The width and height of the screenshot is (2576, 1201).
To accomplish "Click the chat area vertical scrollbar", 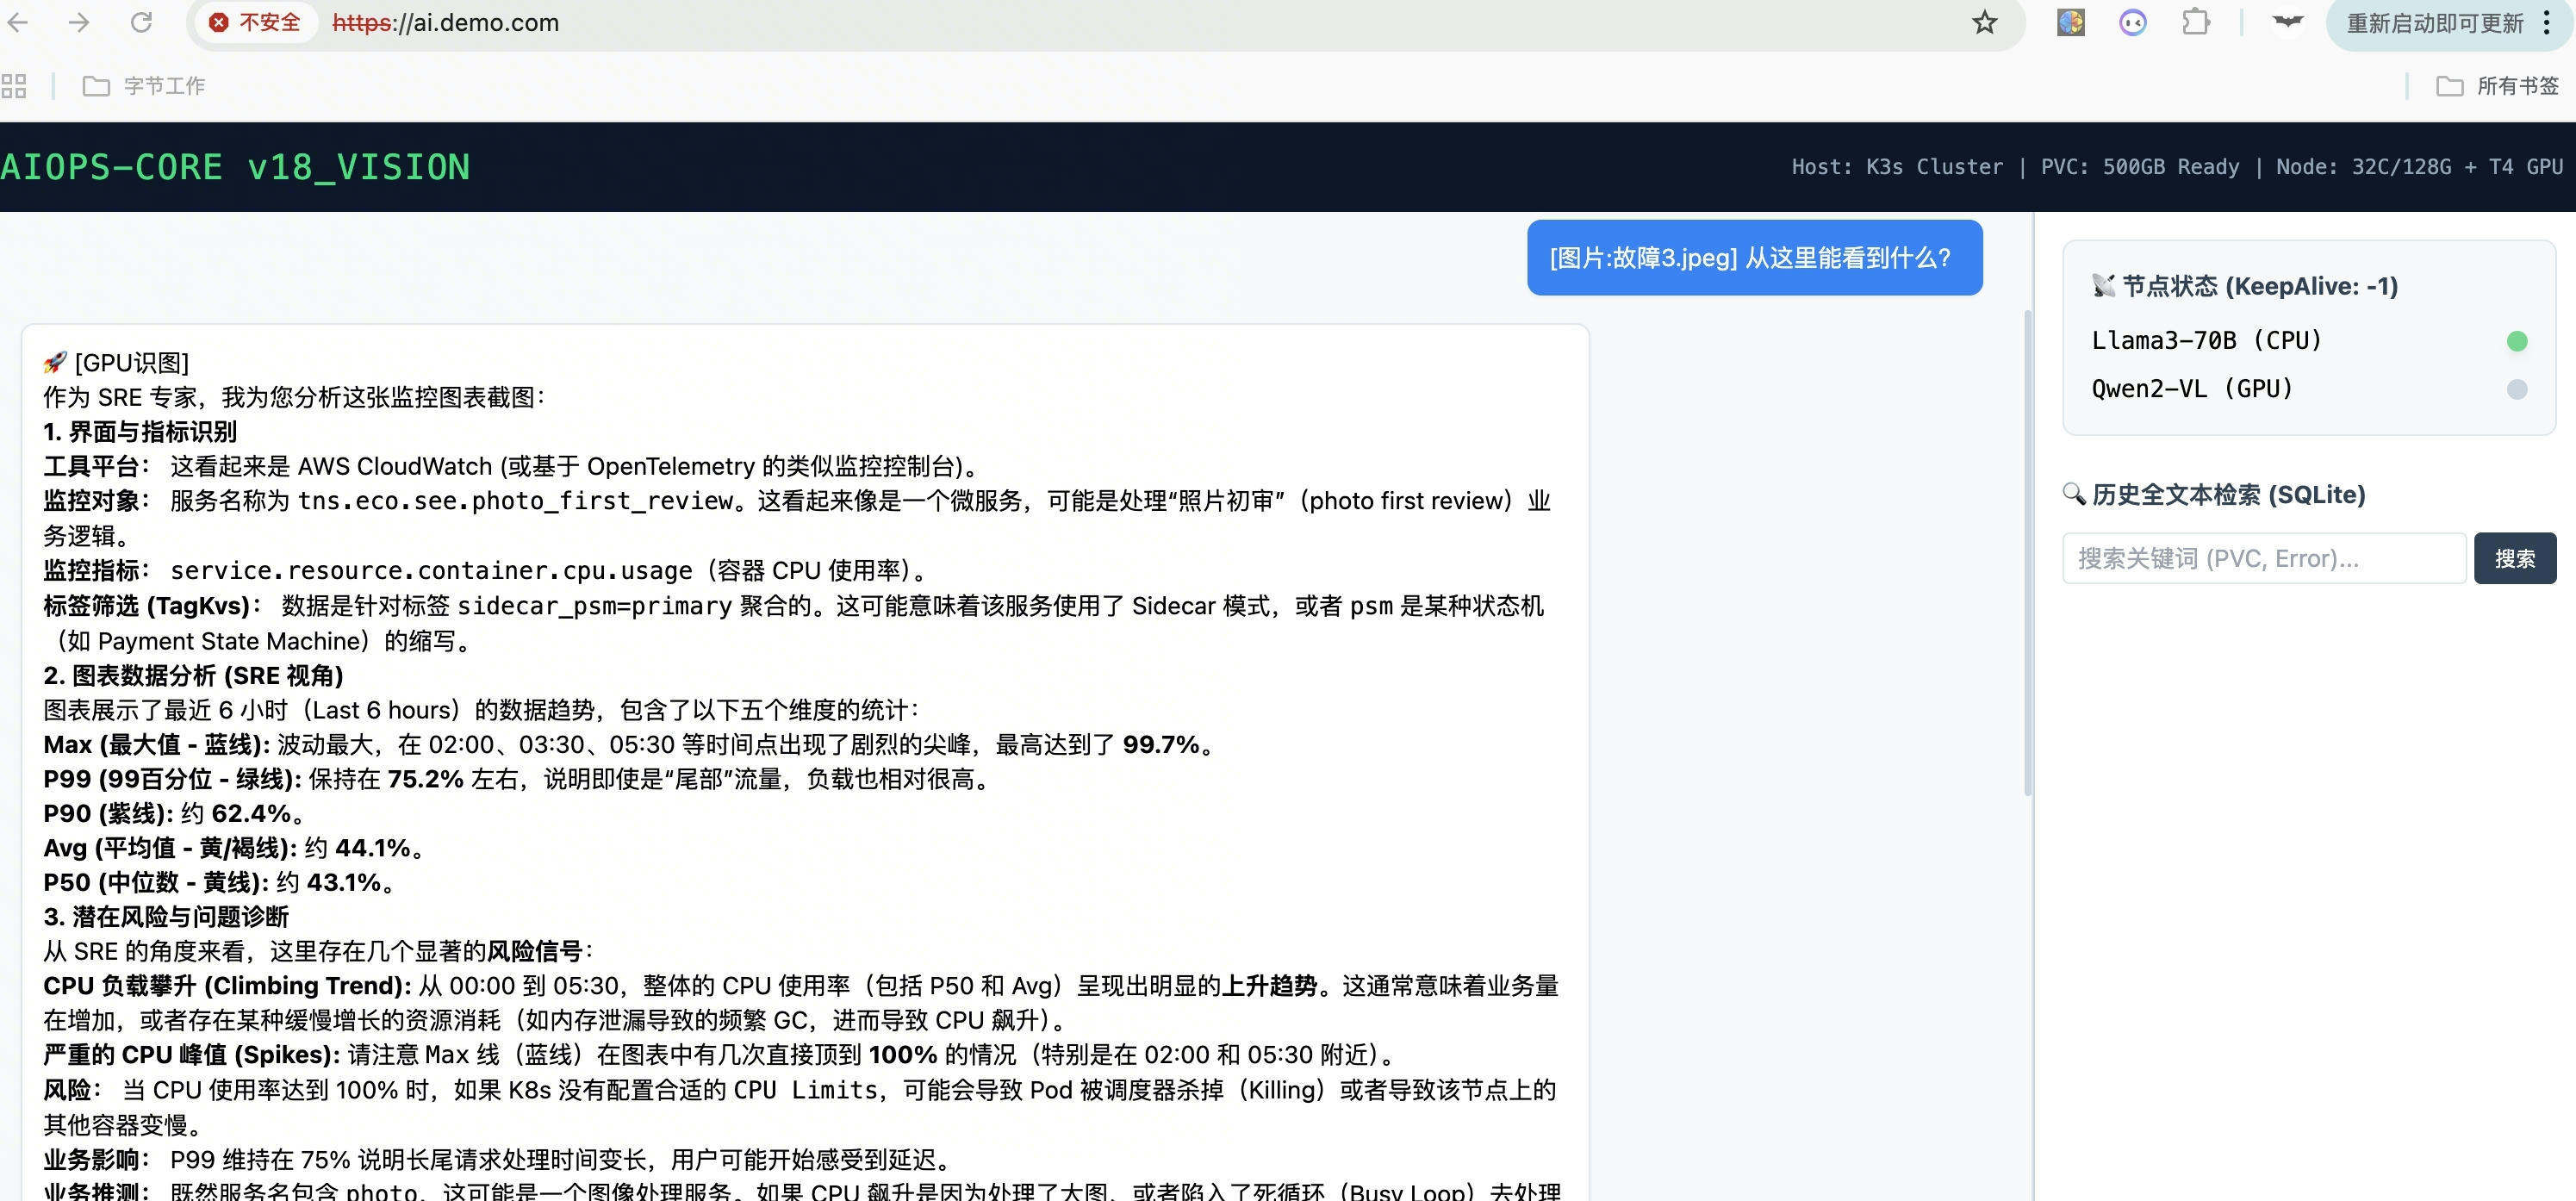I will 2027,553.
